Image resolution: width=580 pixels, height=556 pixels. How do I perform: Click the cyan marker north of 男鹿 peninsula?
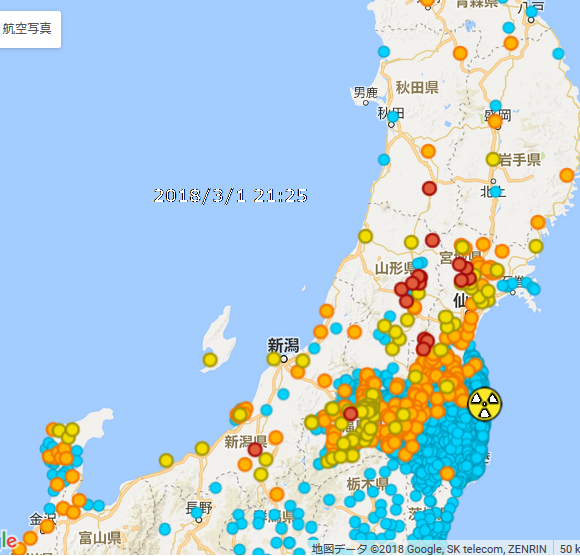click(384, 51)
